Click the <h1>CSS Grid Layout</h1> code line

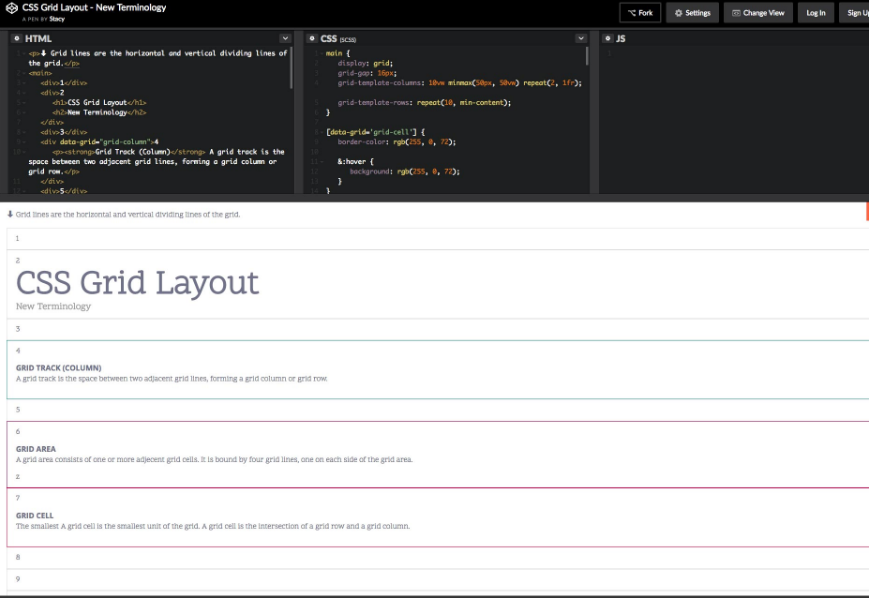[99, 102]
